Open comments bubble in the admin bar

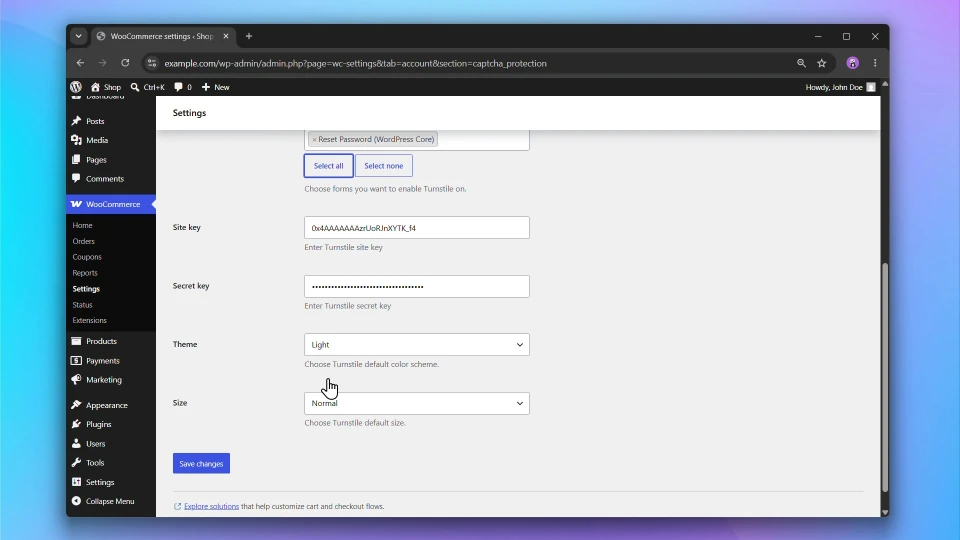182,87
